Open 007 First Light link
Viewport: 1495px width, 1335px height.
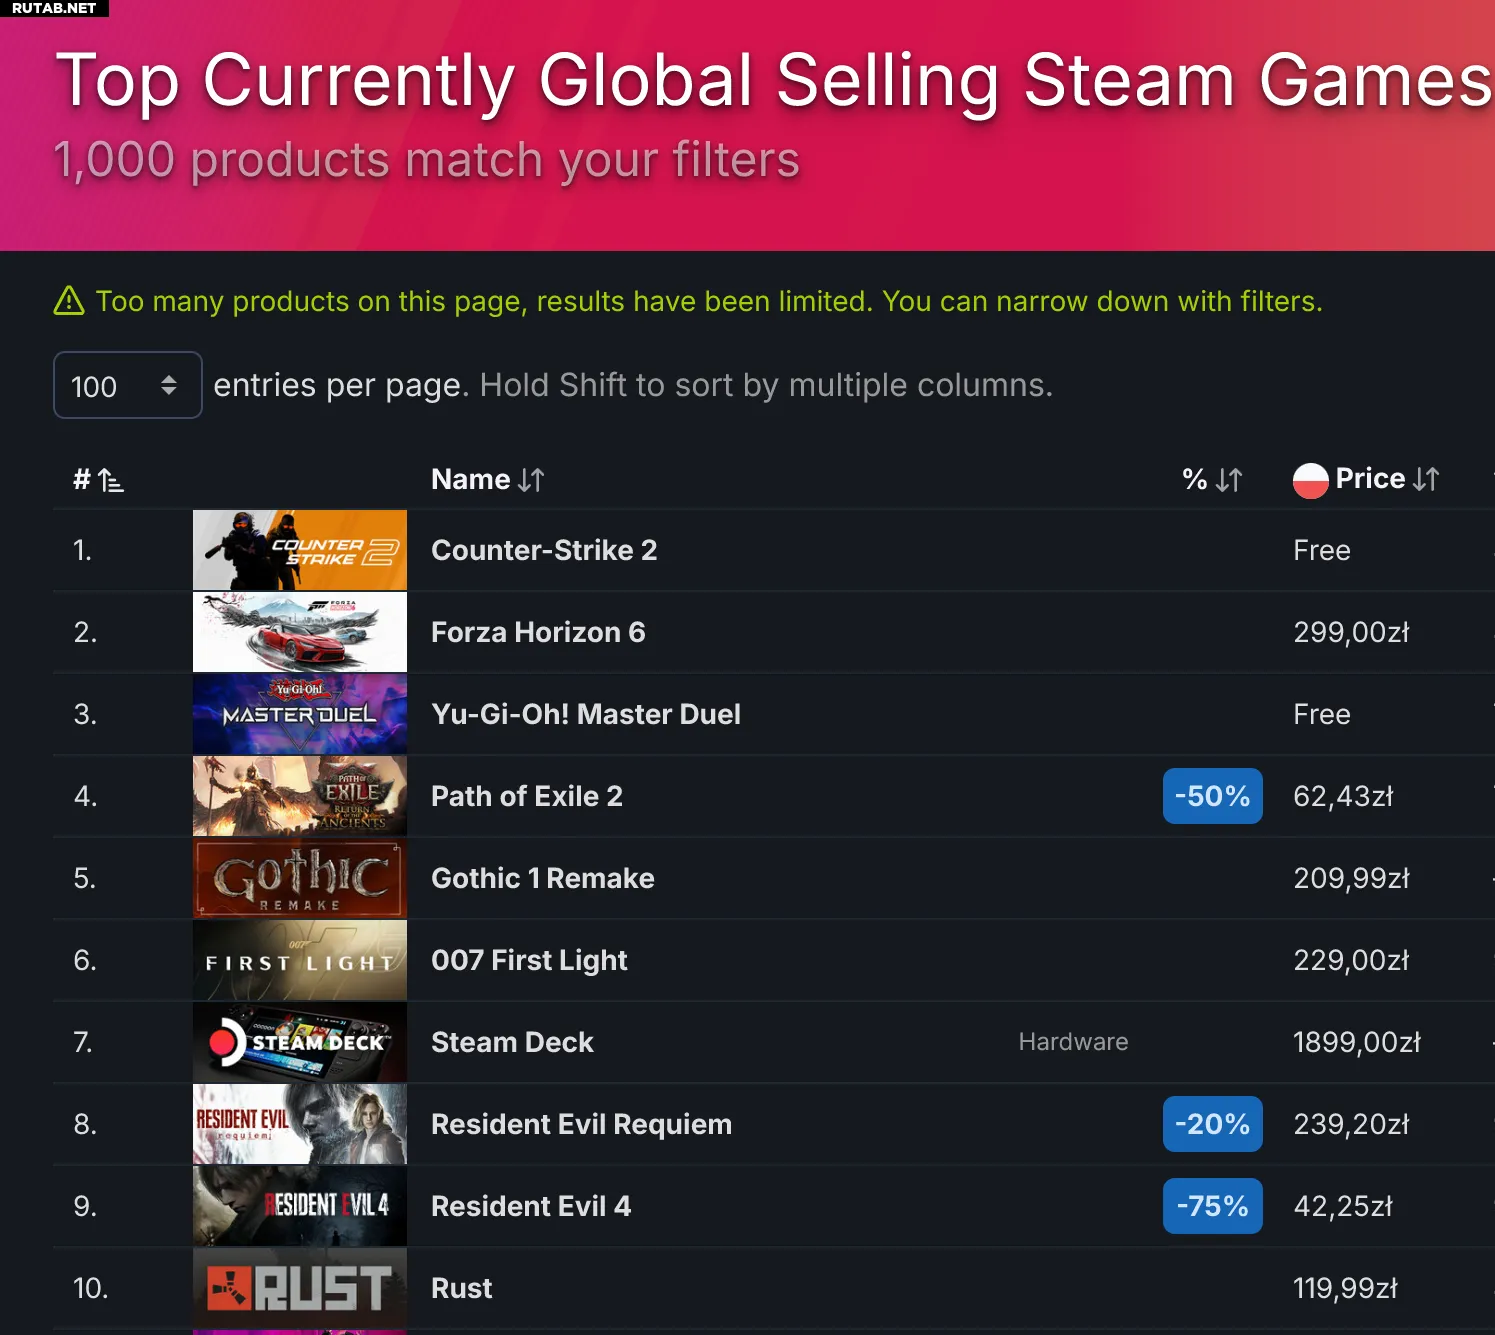(x=529, y=960)
